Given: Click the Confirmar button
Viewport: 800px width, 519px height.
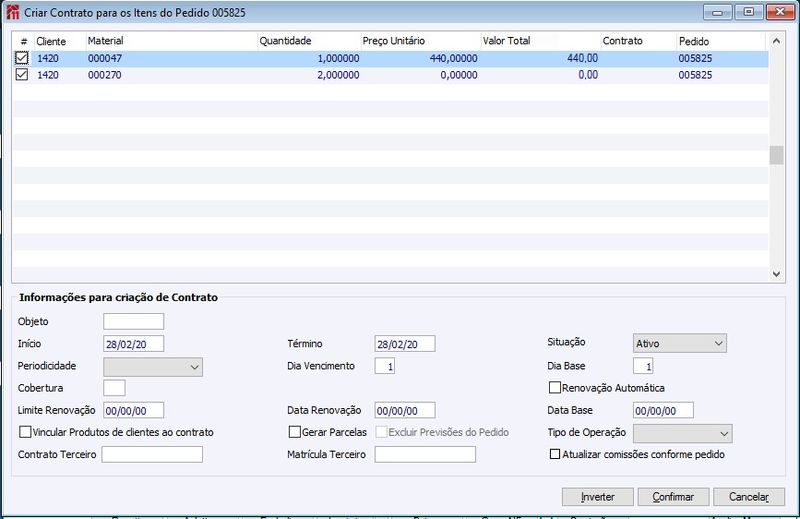Looking at the screenshot, I should [673, 497].
